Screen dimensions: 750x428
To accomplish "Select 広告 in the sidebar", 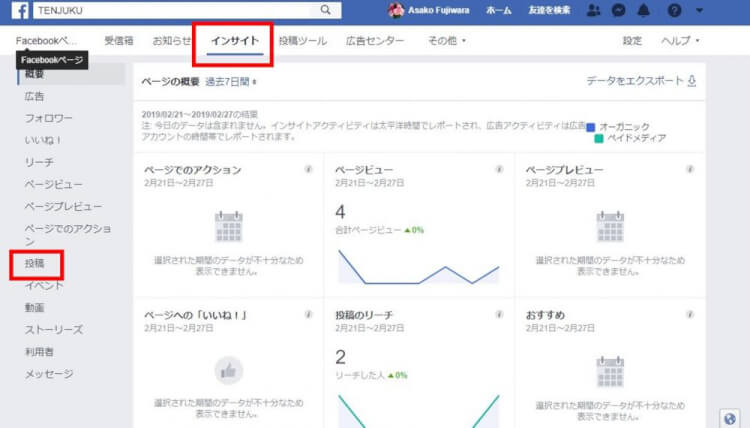I will coord(34,96).
